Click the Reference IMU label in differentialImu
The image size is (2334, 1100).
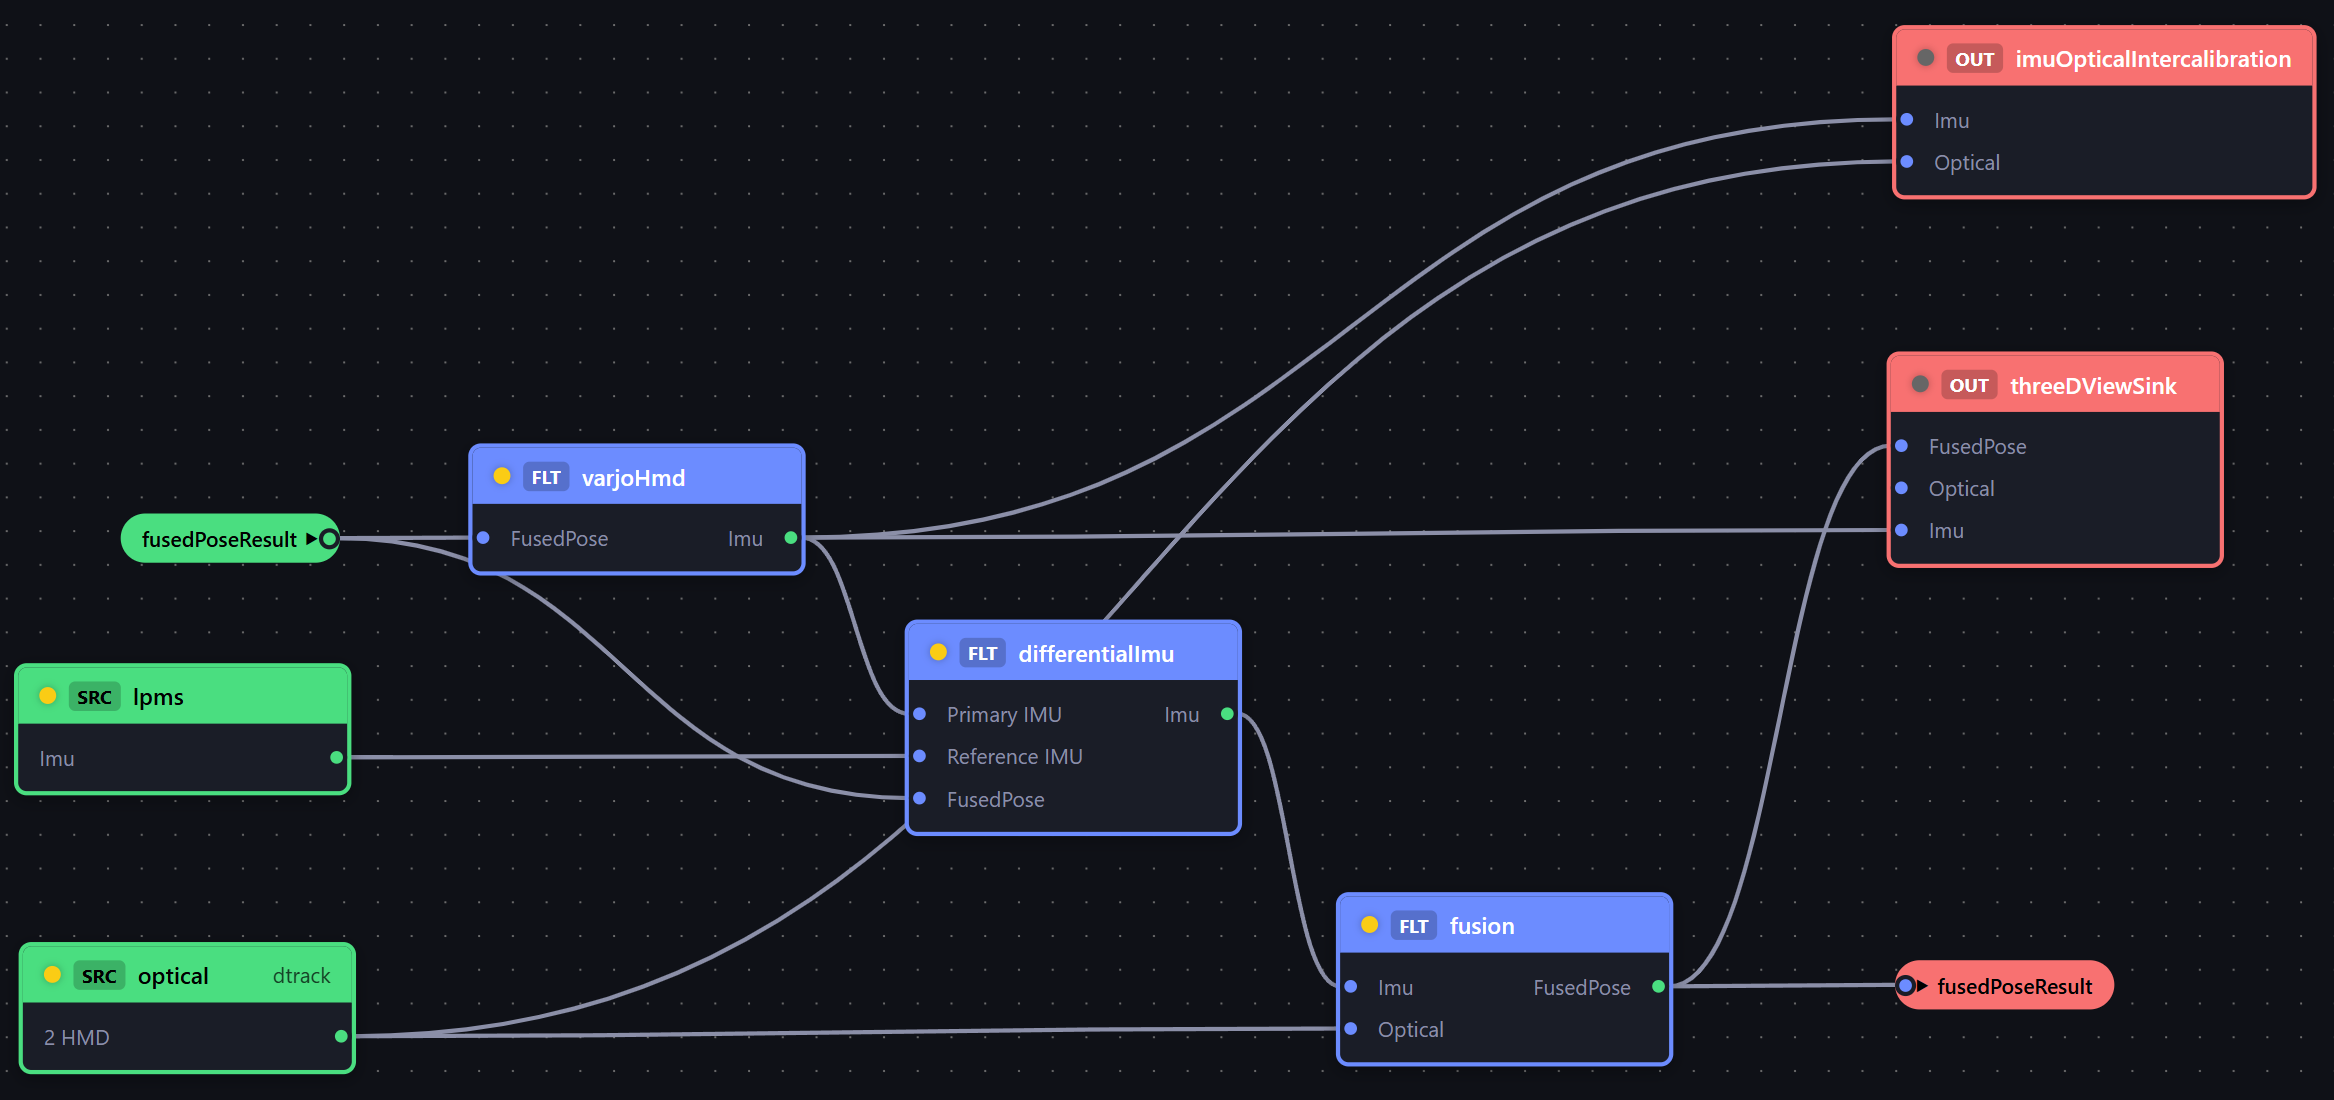[1015, 757]
